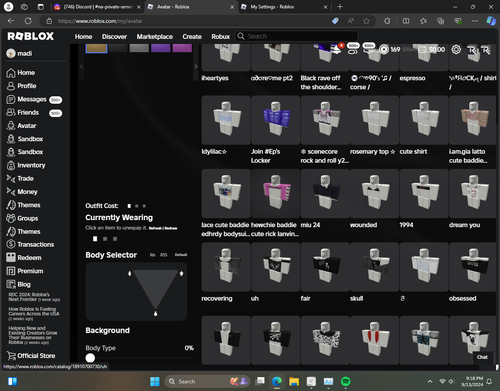Pick the purple color swatch
Viewport: 500px width, 391px height.
[x=161, y=48]
